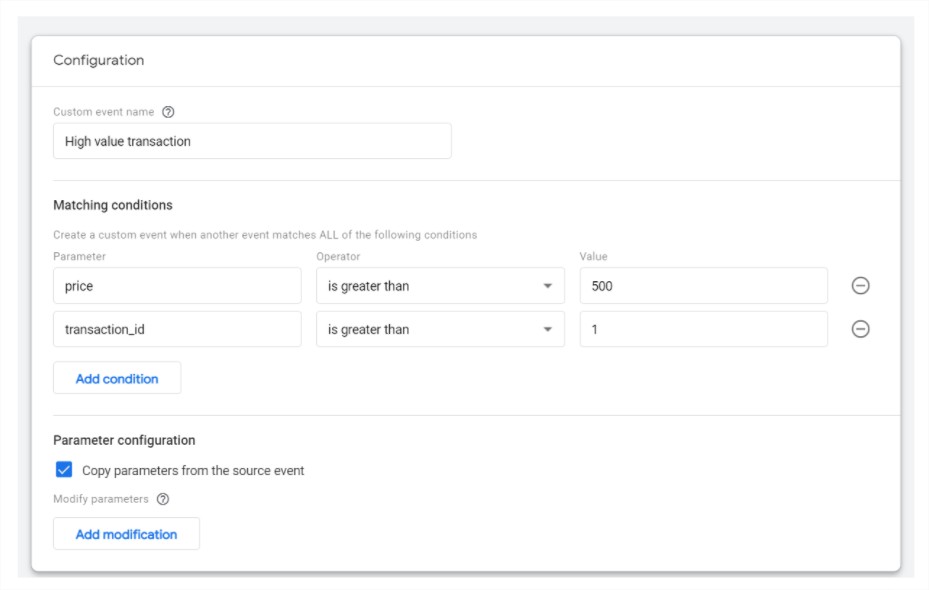Click the value field containing 1
The image size is (929, 590).
coord(704,329)
